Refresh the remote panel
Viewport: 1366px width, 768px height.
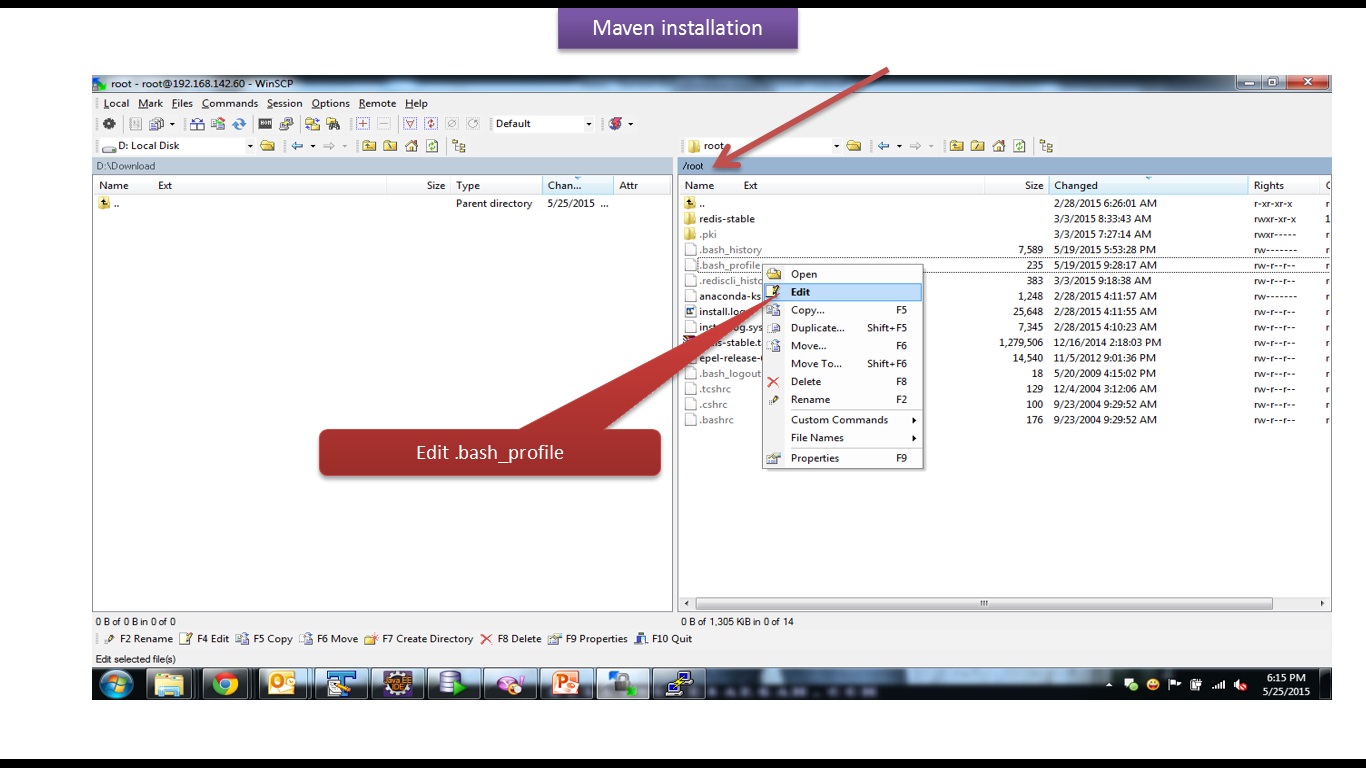click(1019, 146)
